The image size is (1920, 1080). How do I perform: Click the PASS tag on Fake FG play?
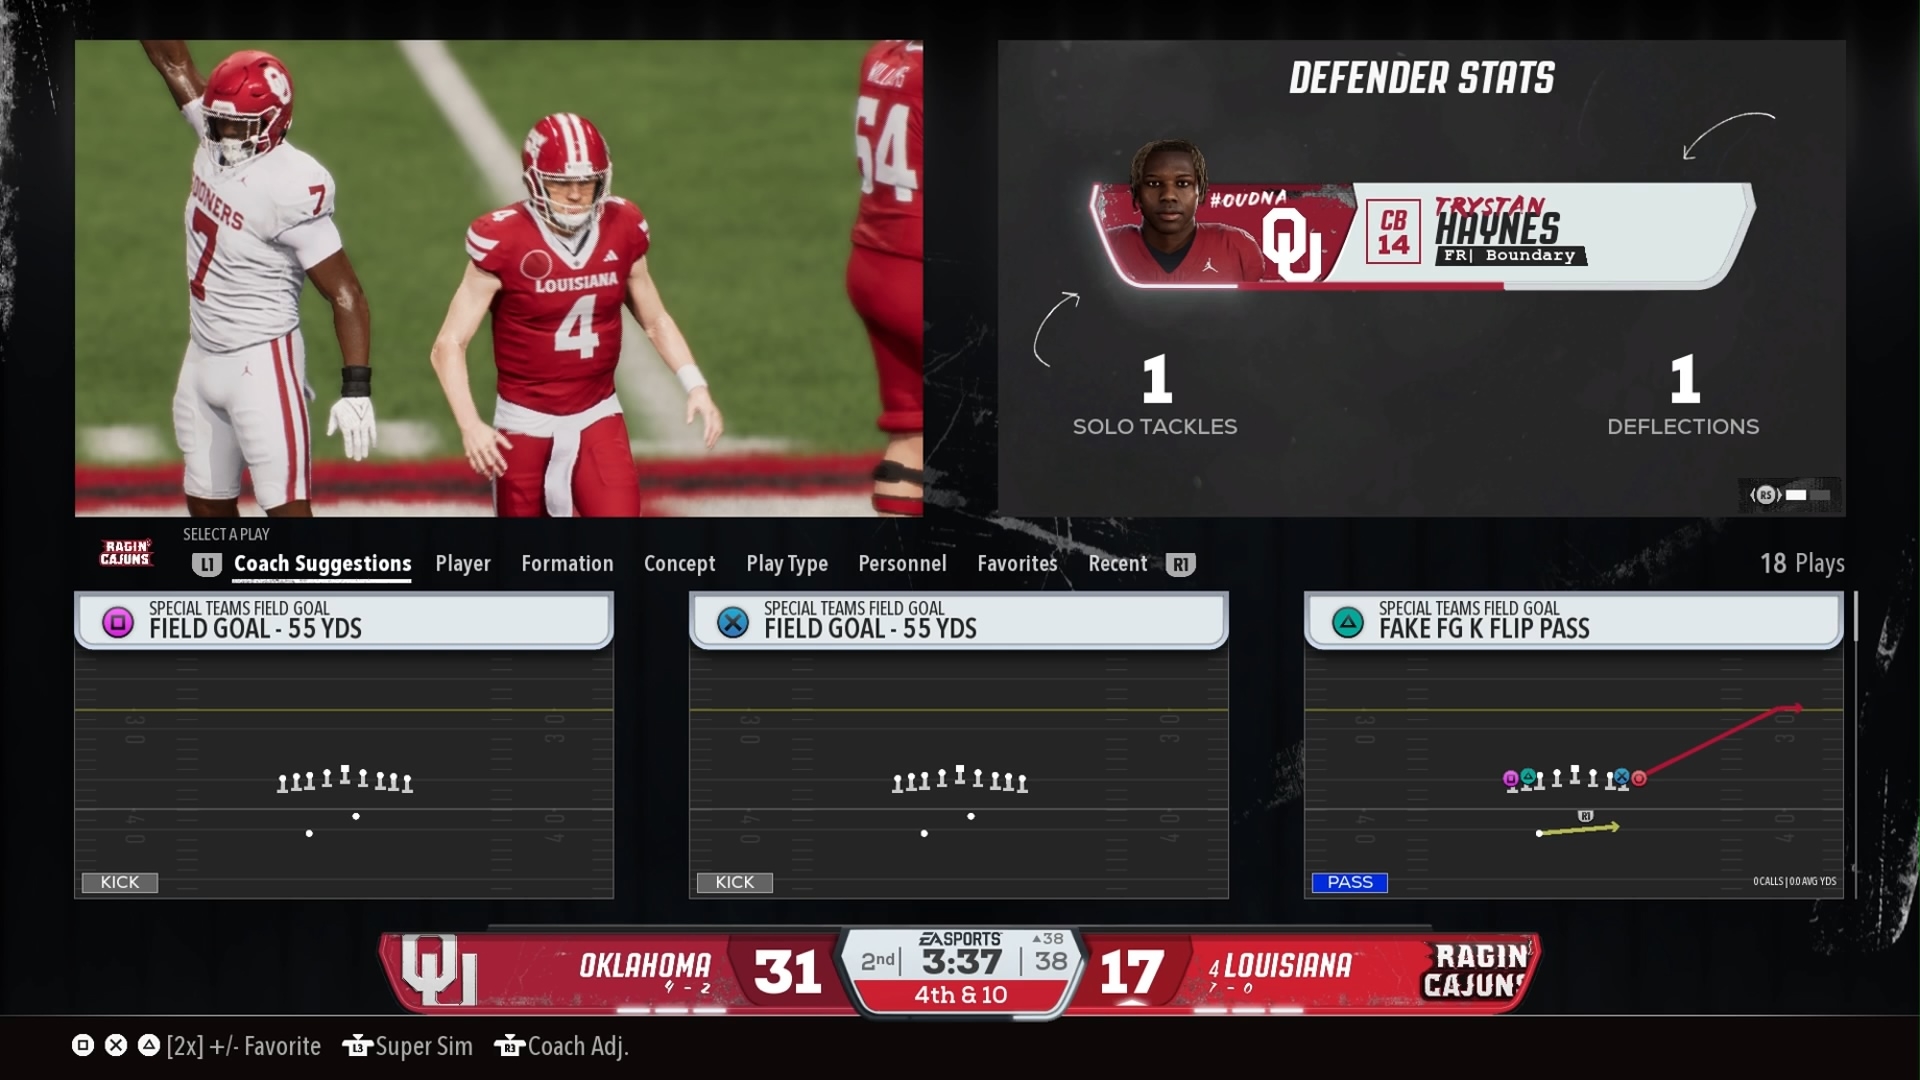click(1349, 882)
